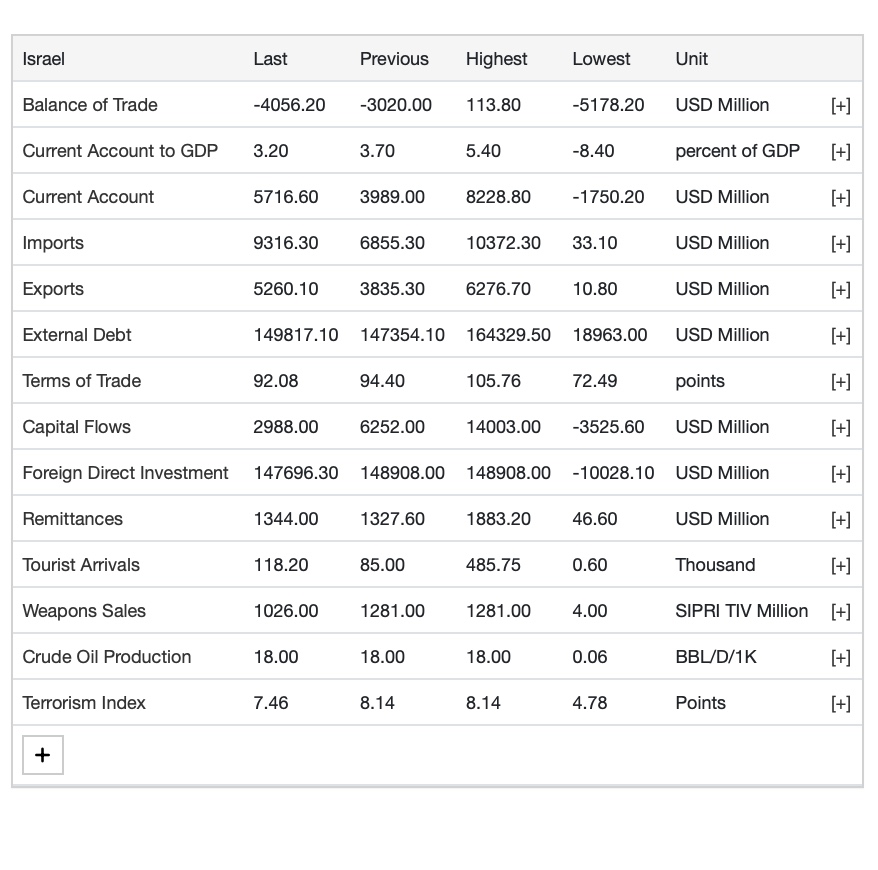This screenshot has height=870, width=878.
Task: Expand the Terms of Trade row
Action: pos(840,382)
